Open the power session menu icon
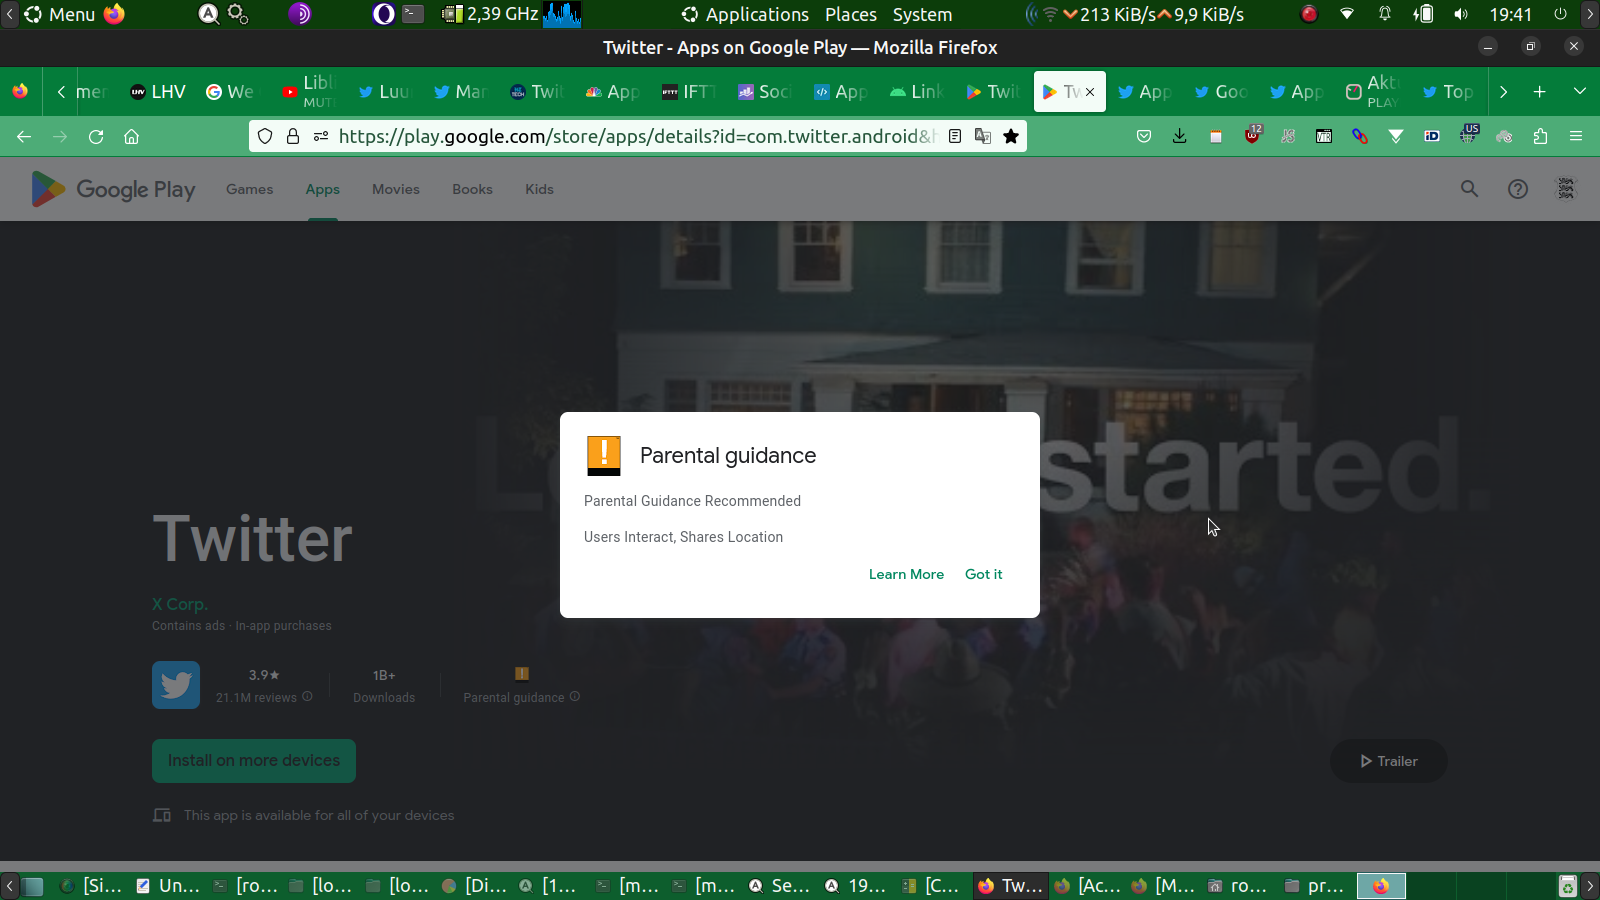Viewport: 1600px width, 900px height. 1560,14
